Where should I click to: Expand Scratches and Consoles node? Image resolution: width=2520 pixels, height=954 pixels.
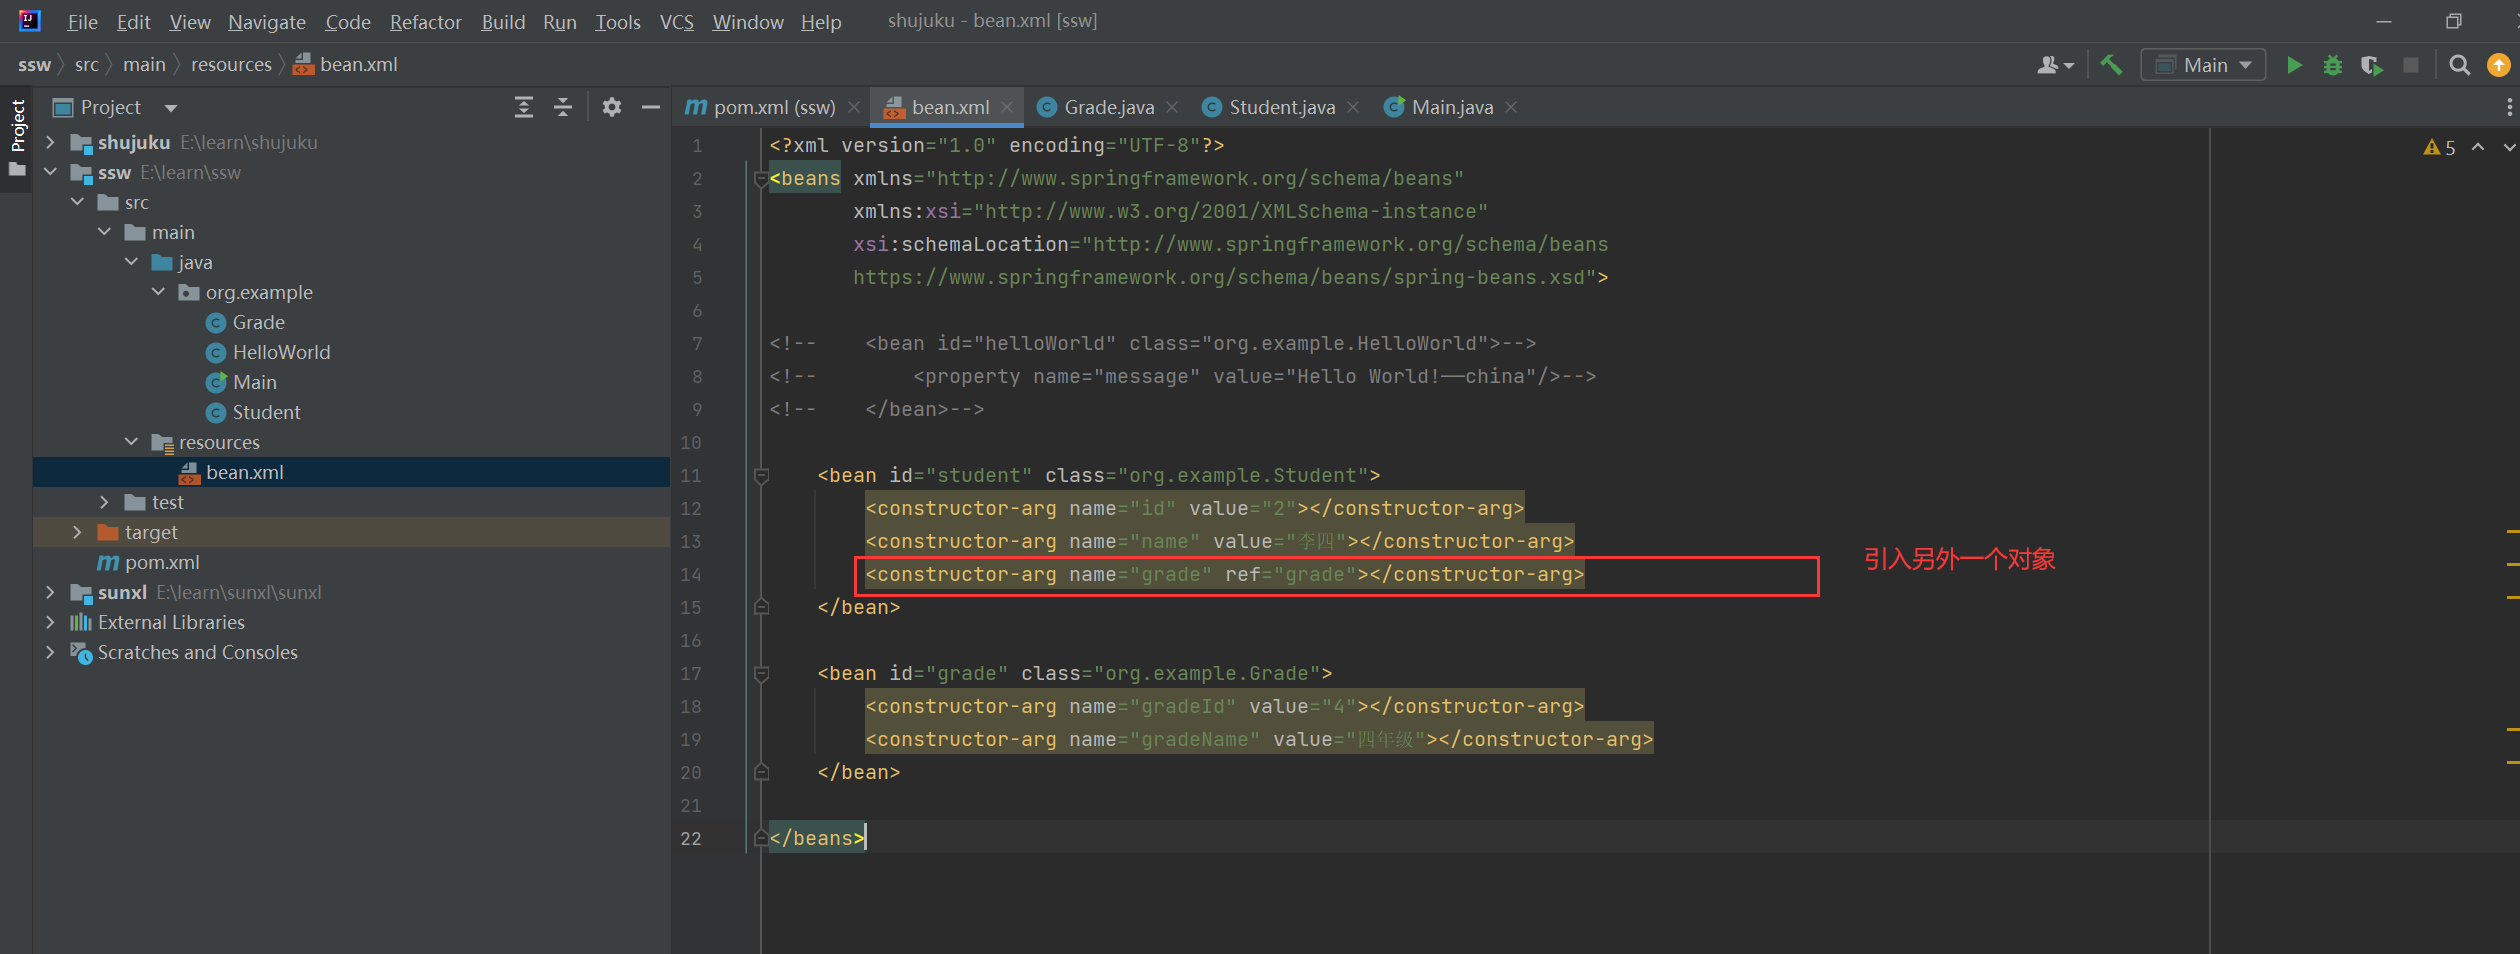[50, 652]
